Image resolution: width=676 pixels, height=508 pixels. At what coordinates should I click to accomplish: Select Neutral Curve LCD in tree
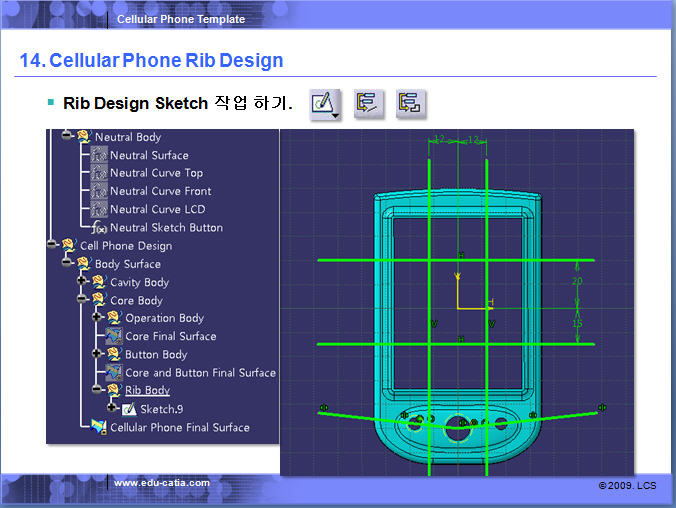pos(160,209)
